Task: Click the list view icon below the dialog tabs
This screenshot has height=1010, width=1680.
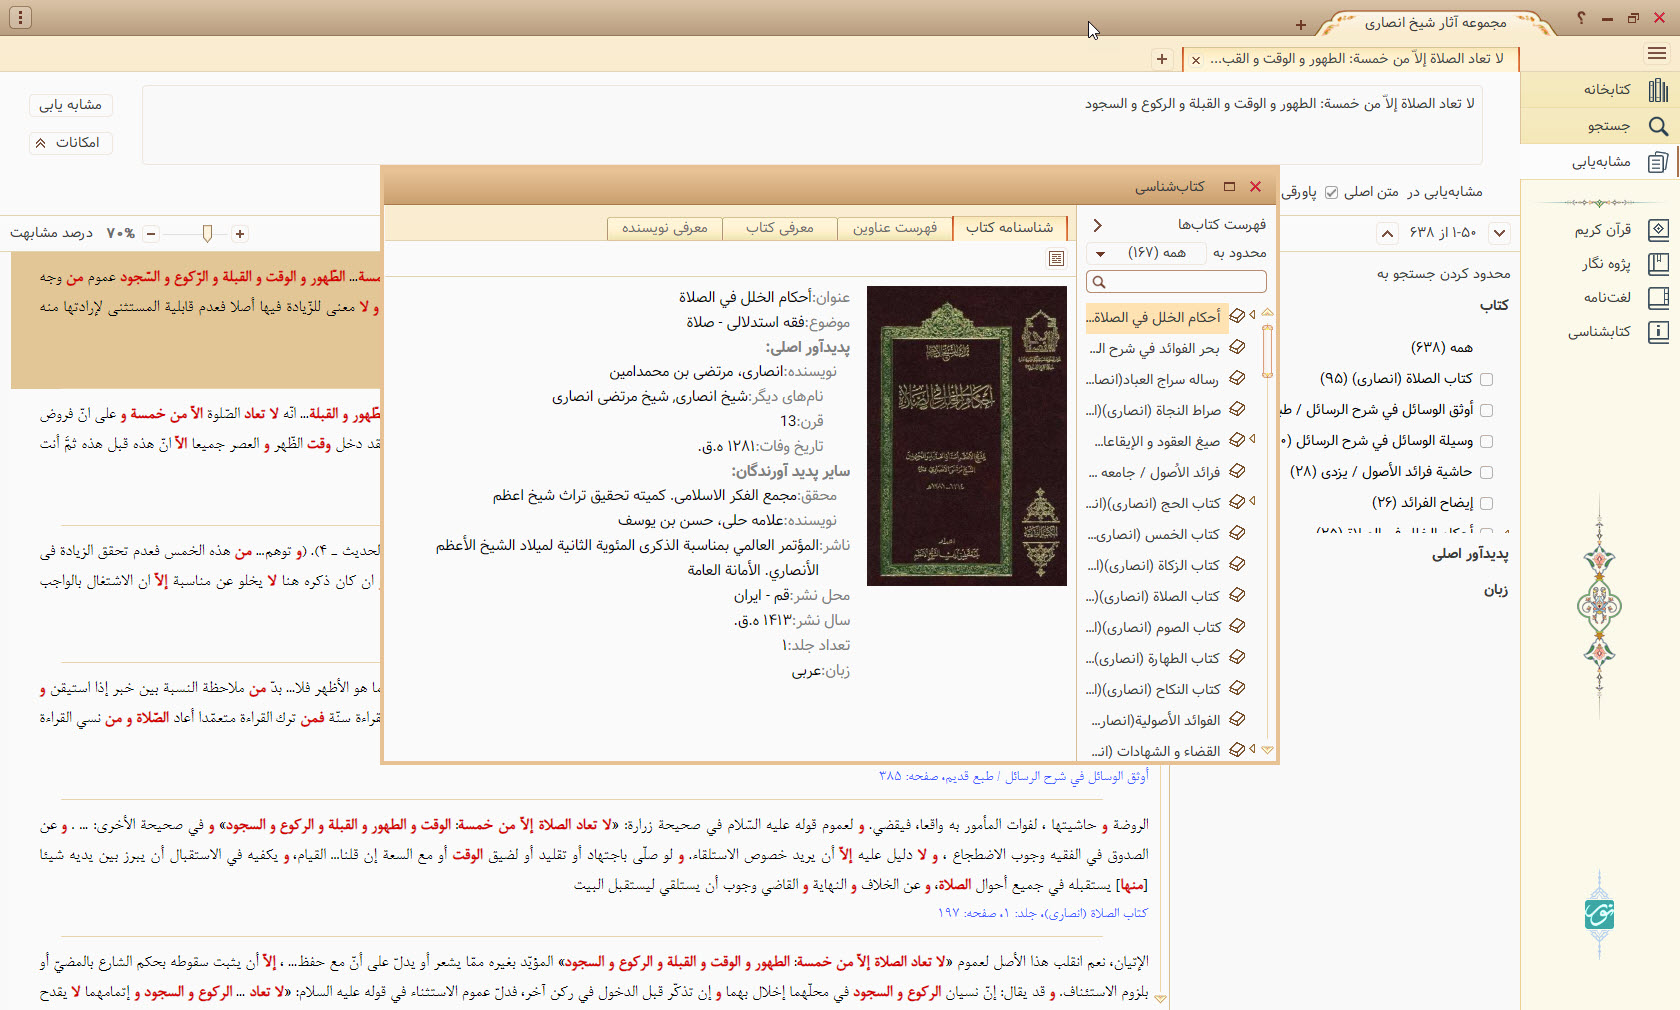Action: 1056,259
